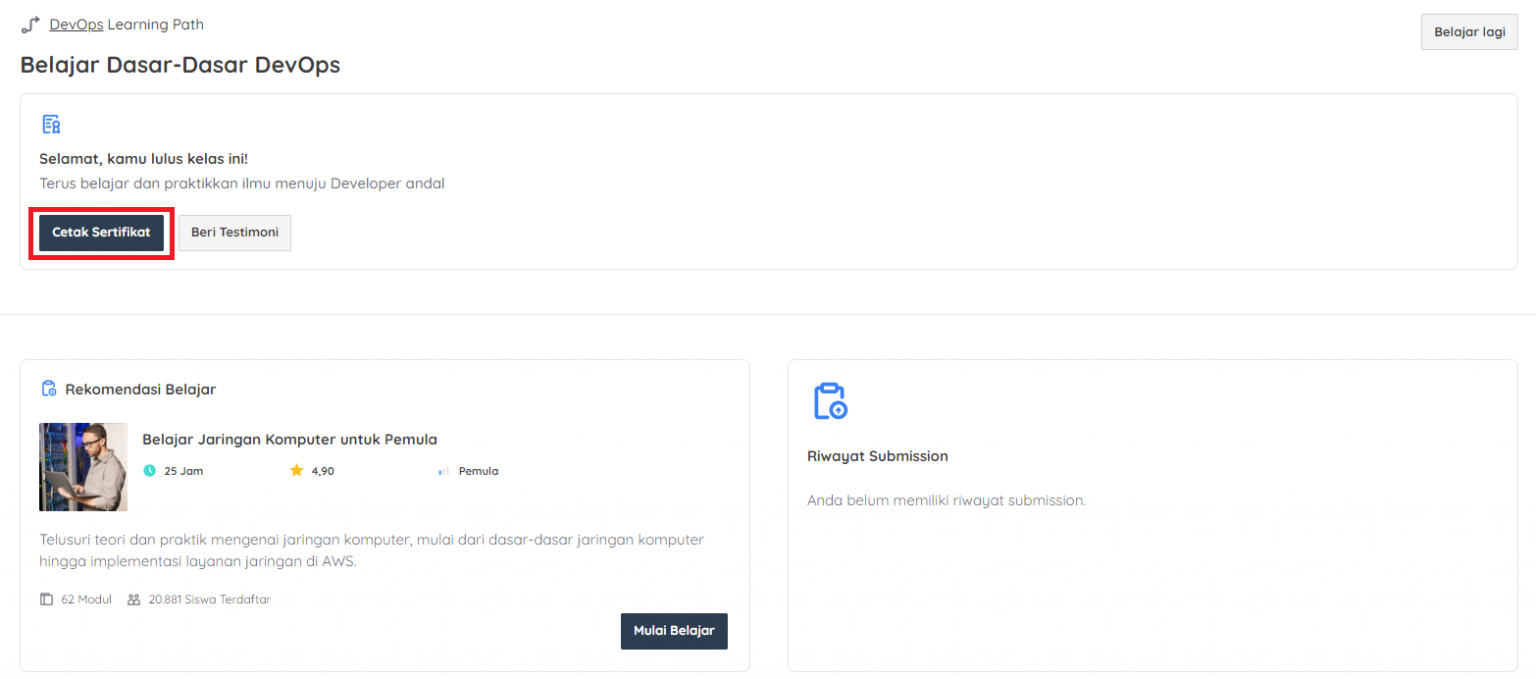Click the certificate icon above the congratulations text
This screenshot has height=679, width=1536.
click(50, 125)
